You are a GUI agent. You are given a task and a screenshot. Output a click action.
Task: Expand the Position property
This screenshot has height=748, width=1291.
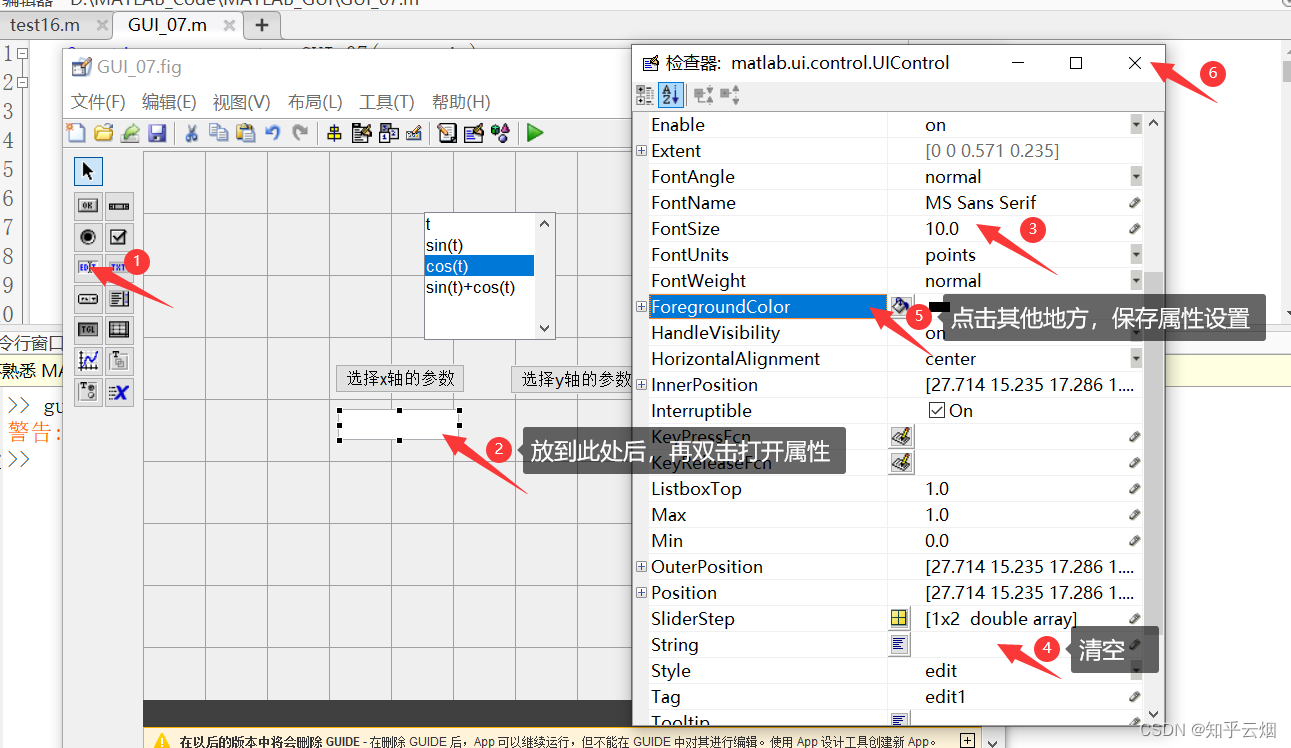(641, 592)
